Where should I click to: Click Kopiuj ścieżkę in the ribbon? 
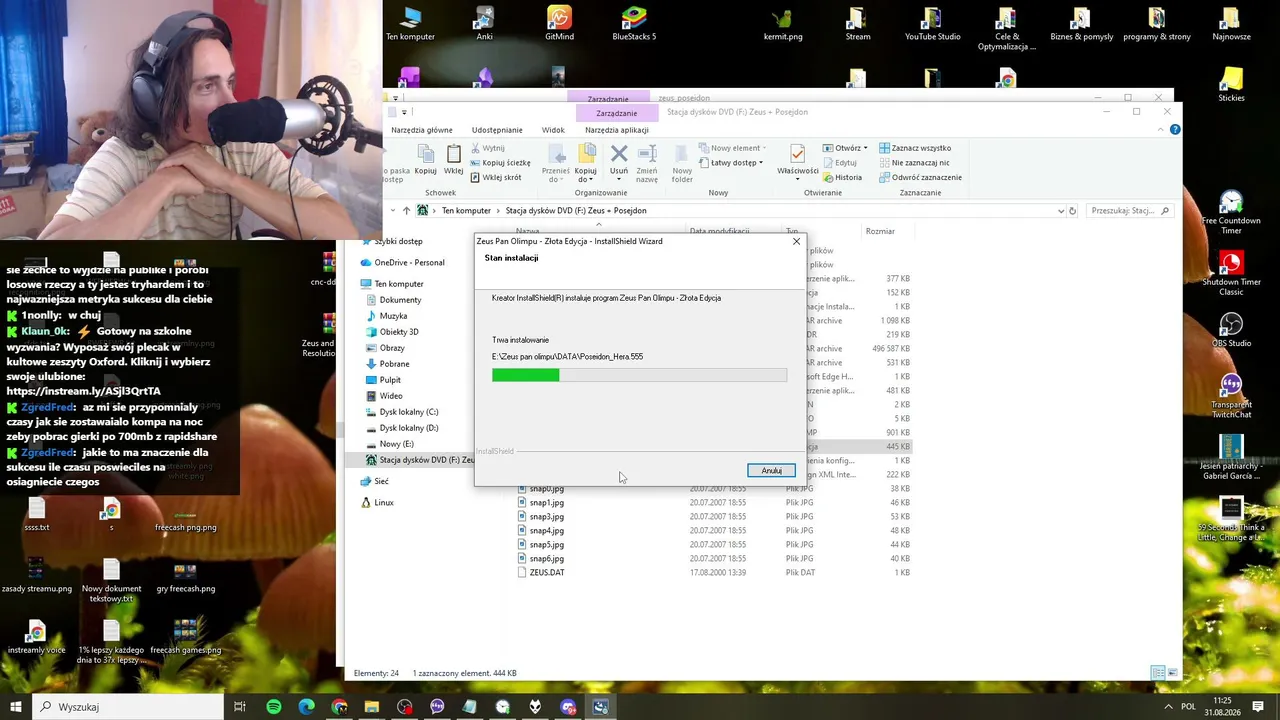[x=500, y=163]
